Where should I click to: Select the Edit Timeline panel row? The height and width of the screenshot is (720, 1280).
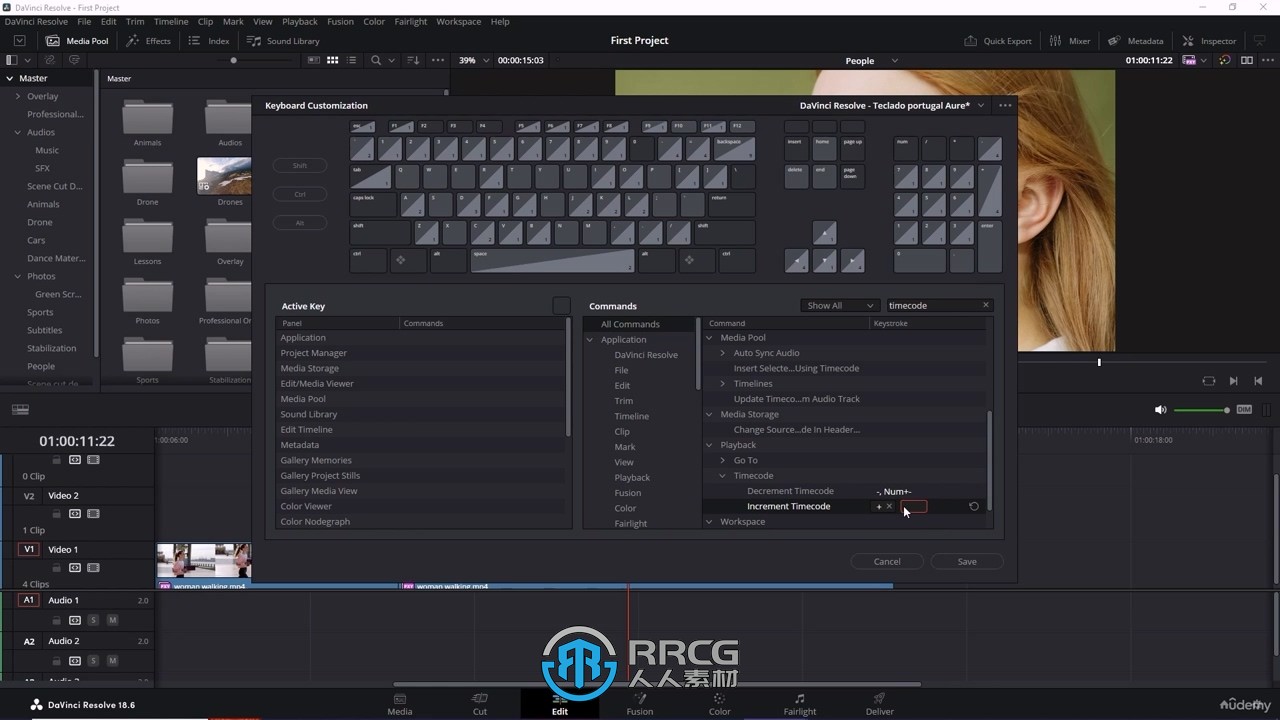point(420,430)
